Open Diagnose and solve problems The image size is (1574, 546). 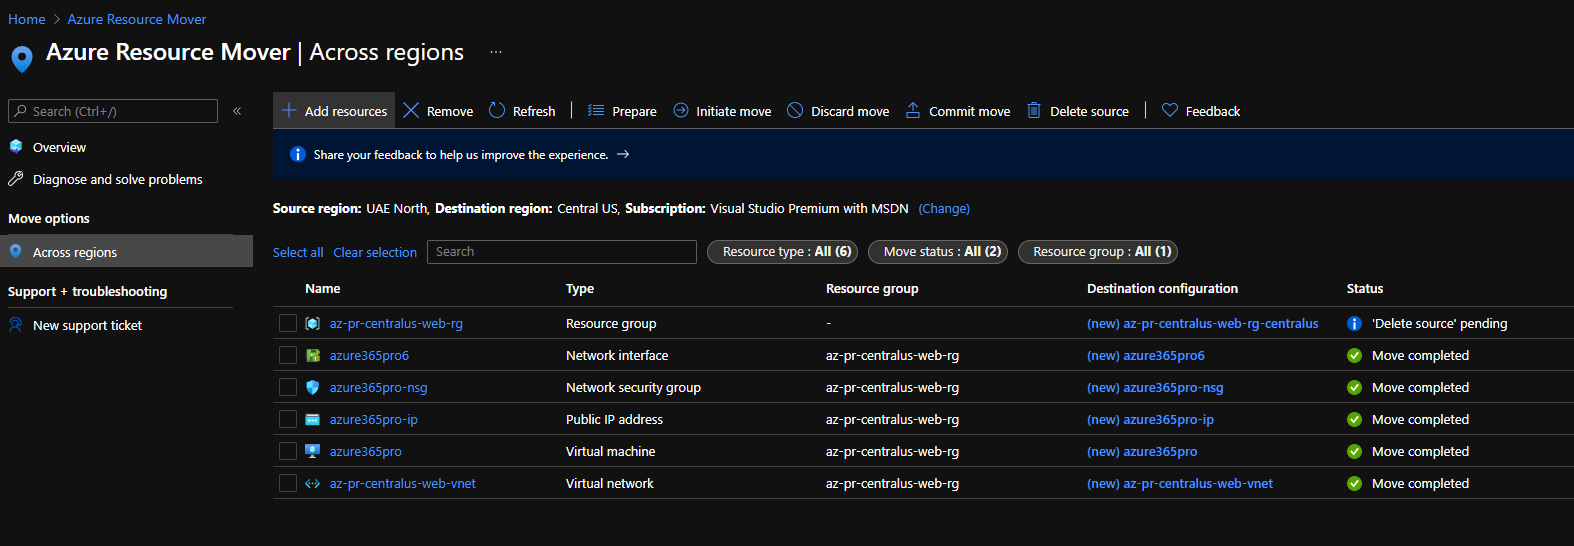pos(117,179)
